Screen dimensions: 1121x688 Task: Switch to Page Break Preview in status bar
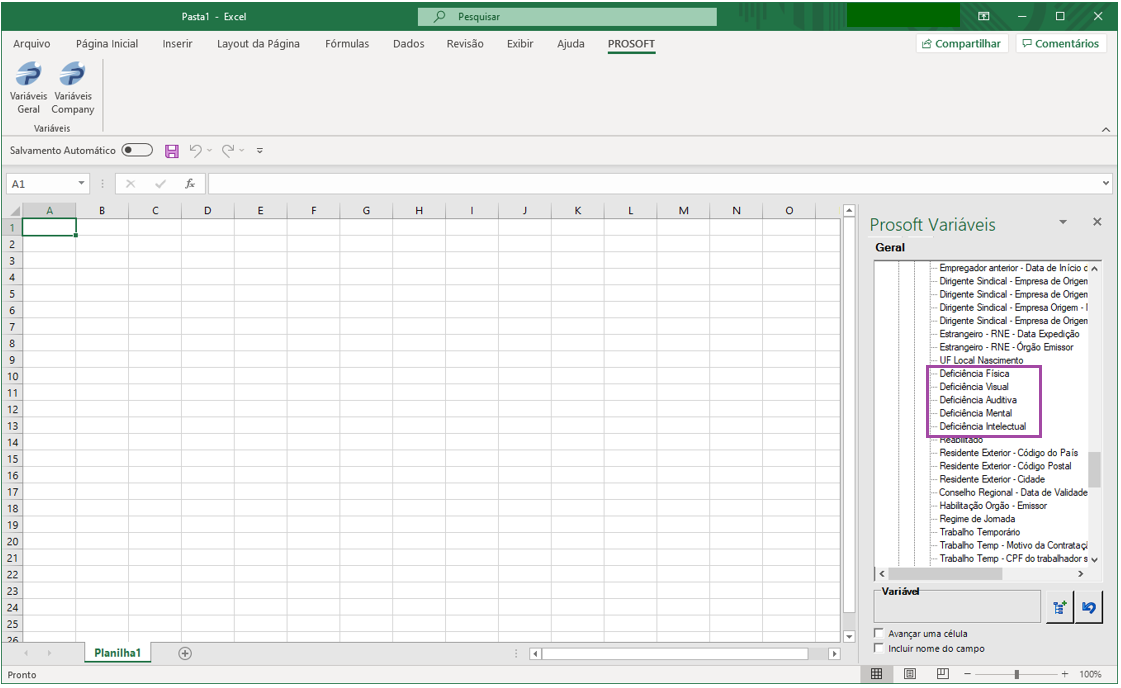[x=943, y=674]
